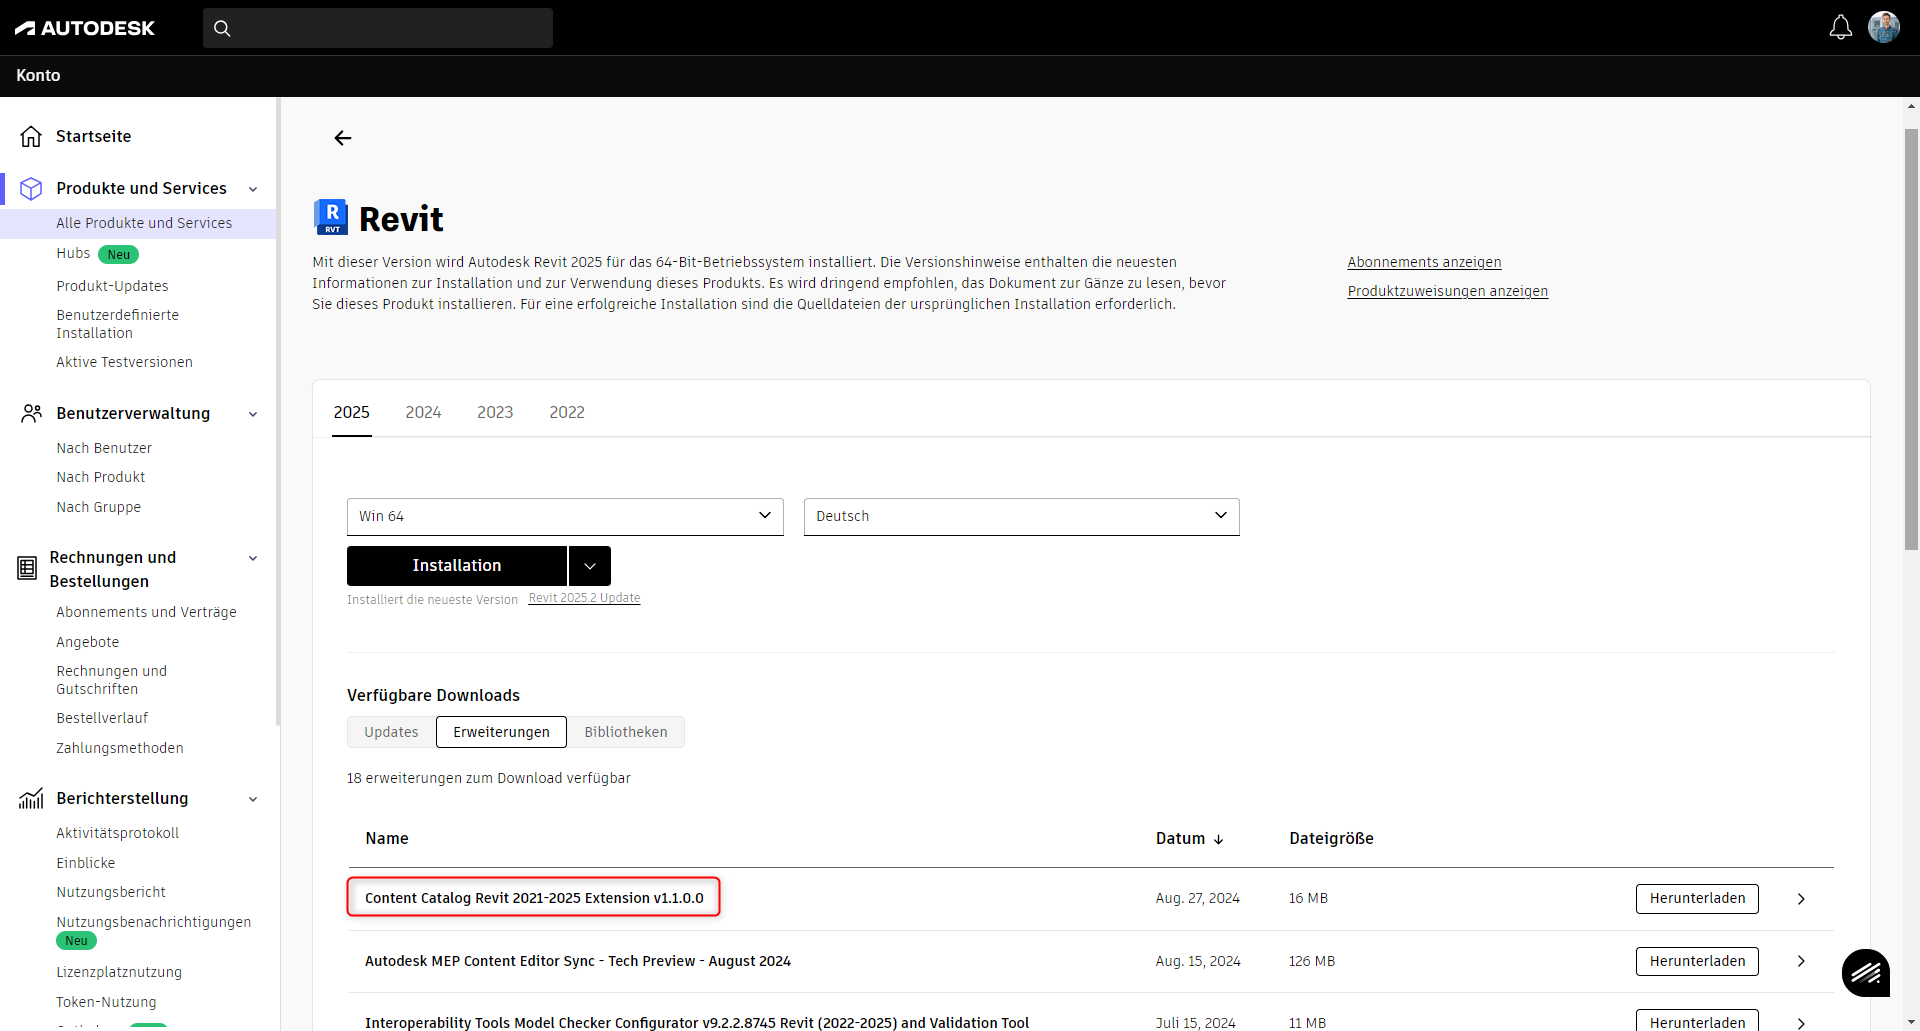
Task: Sort by Datum column arrow
Action: (1218, 839)
